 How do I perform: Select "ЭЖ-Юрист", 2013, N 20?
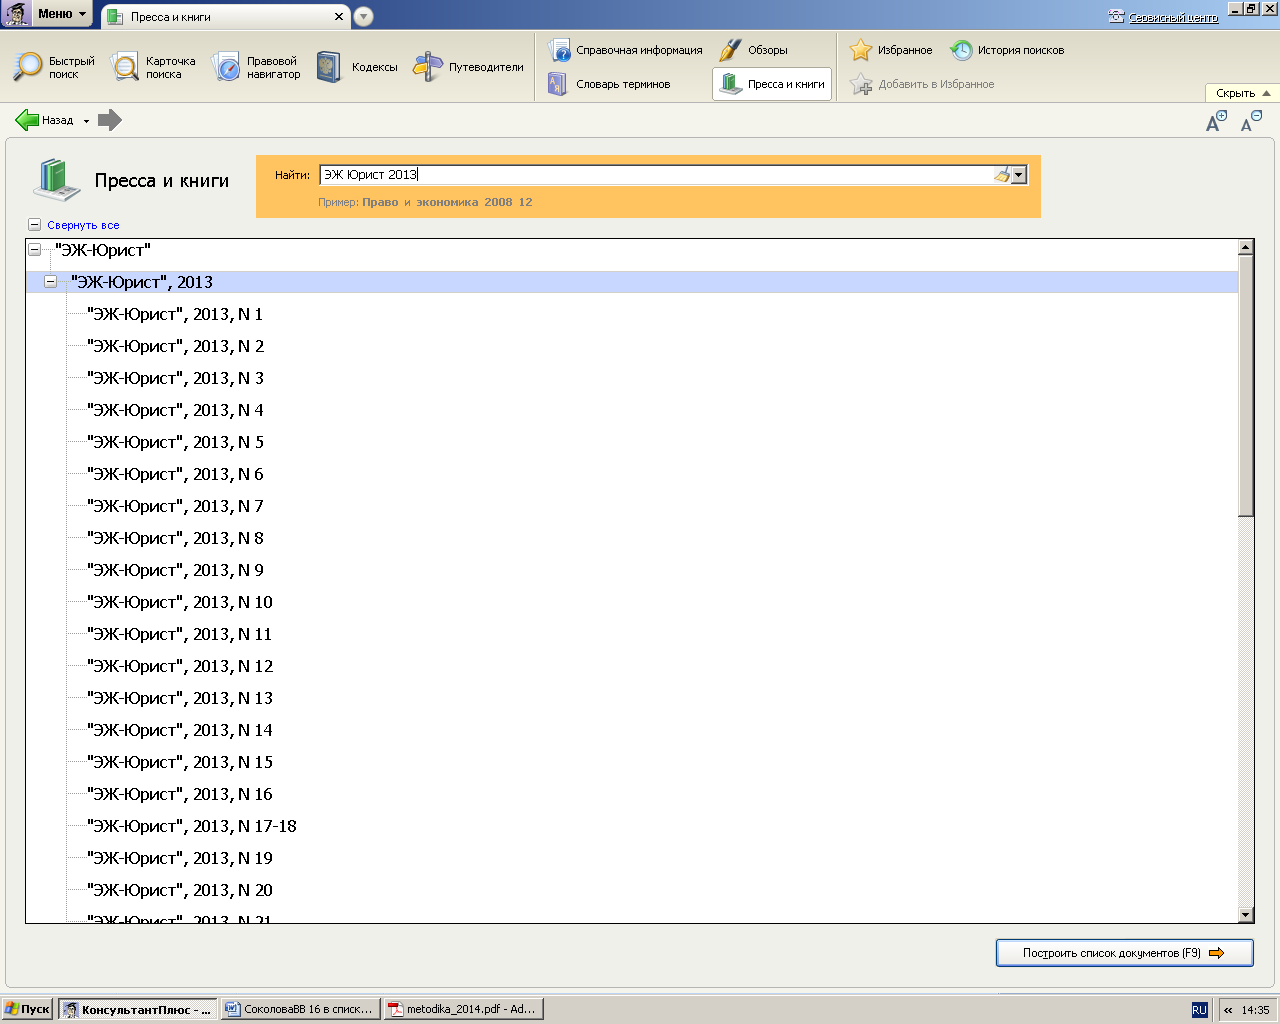click(x=180, y=890)
